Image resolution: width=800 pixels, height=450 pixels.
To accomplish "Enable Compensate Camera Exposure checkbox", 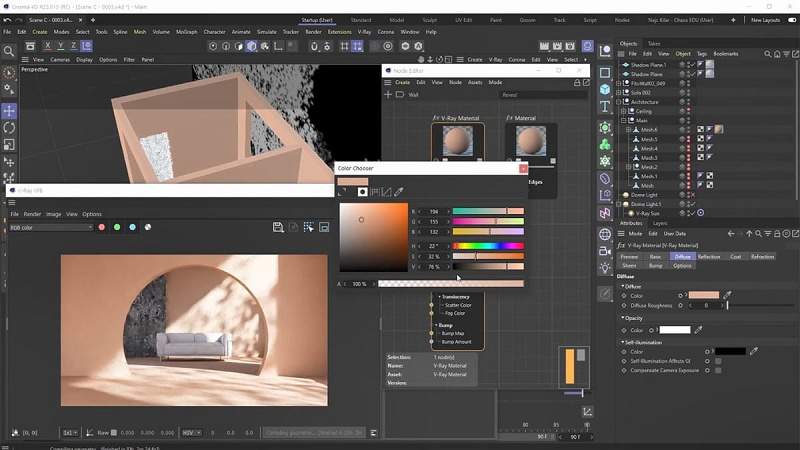I will tap(717, 370).
